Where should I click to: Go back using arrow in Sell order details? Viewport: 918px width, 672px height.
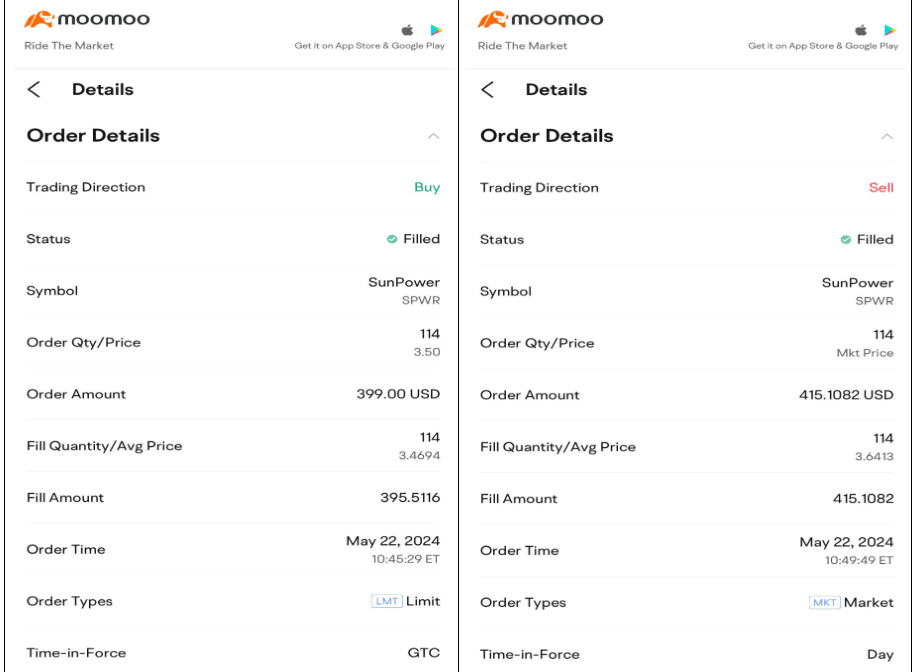point(488,90)
